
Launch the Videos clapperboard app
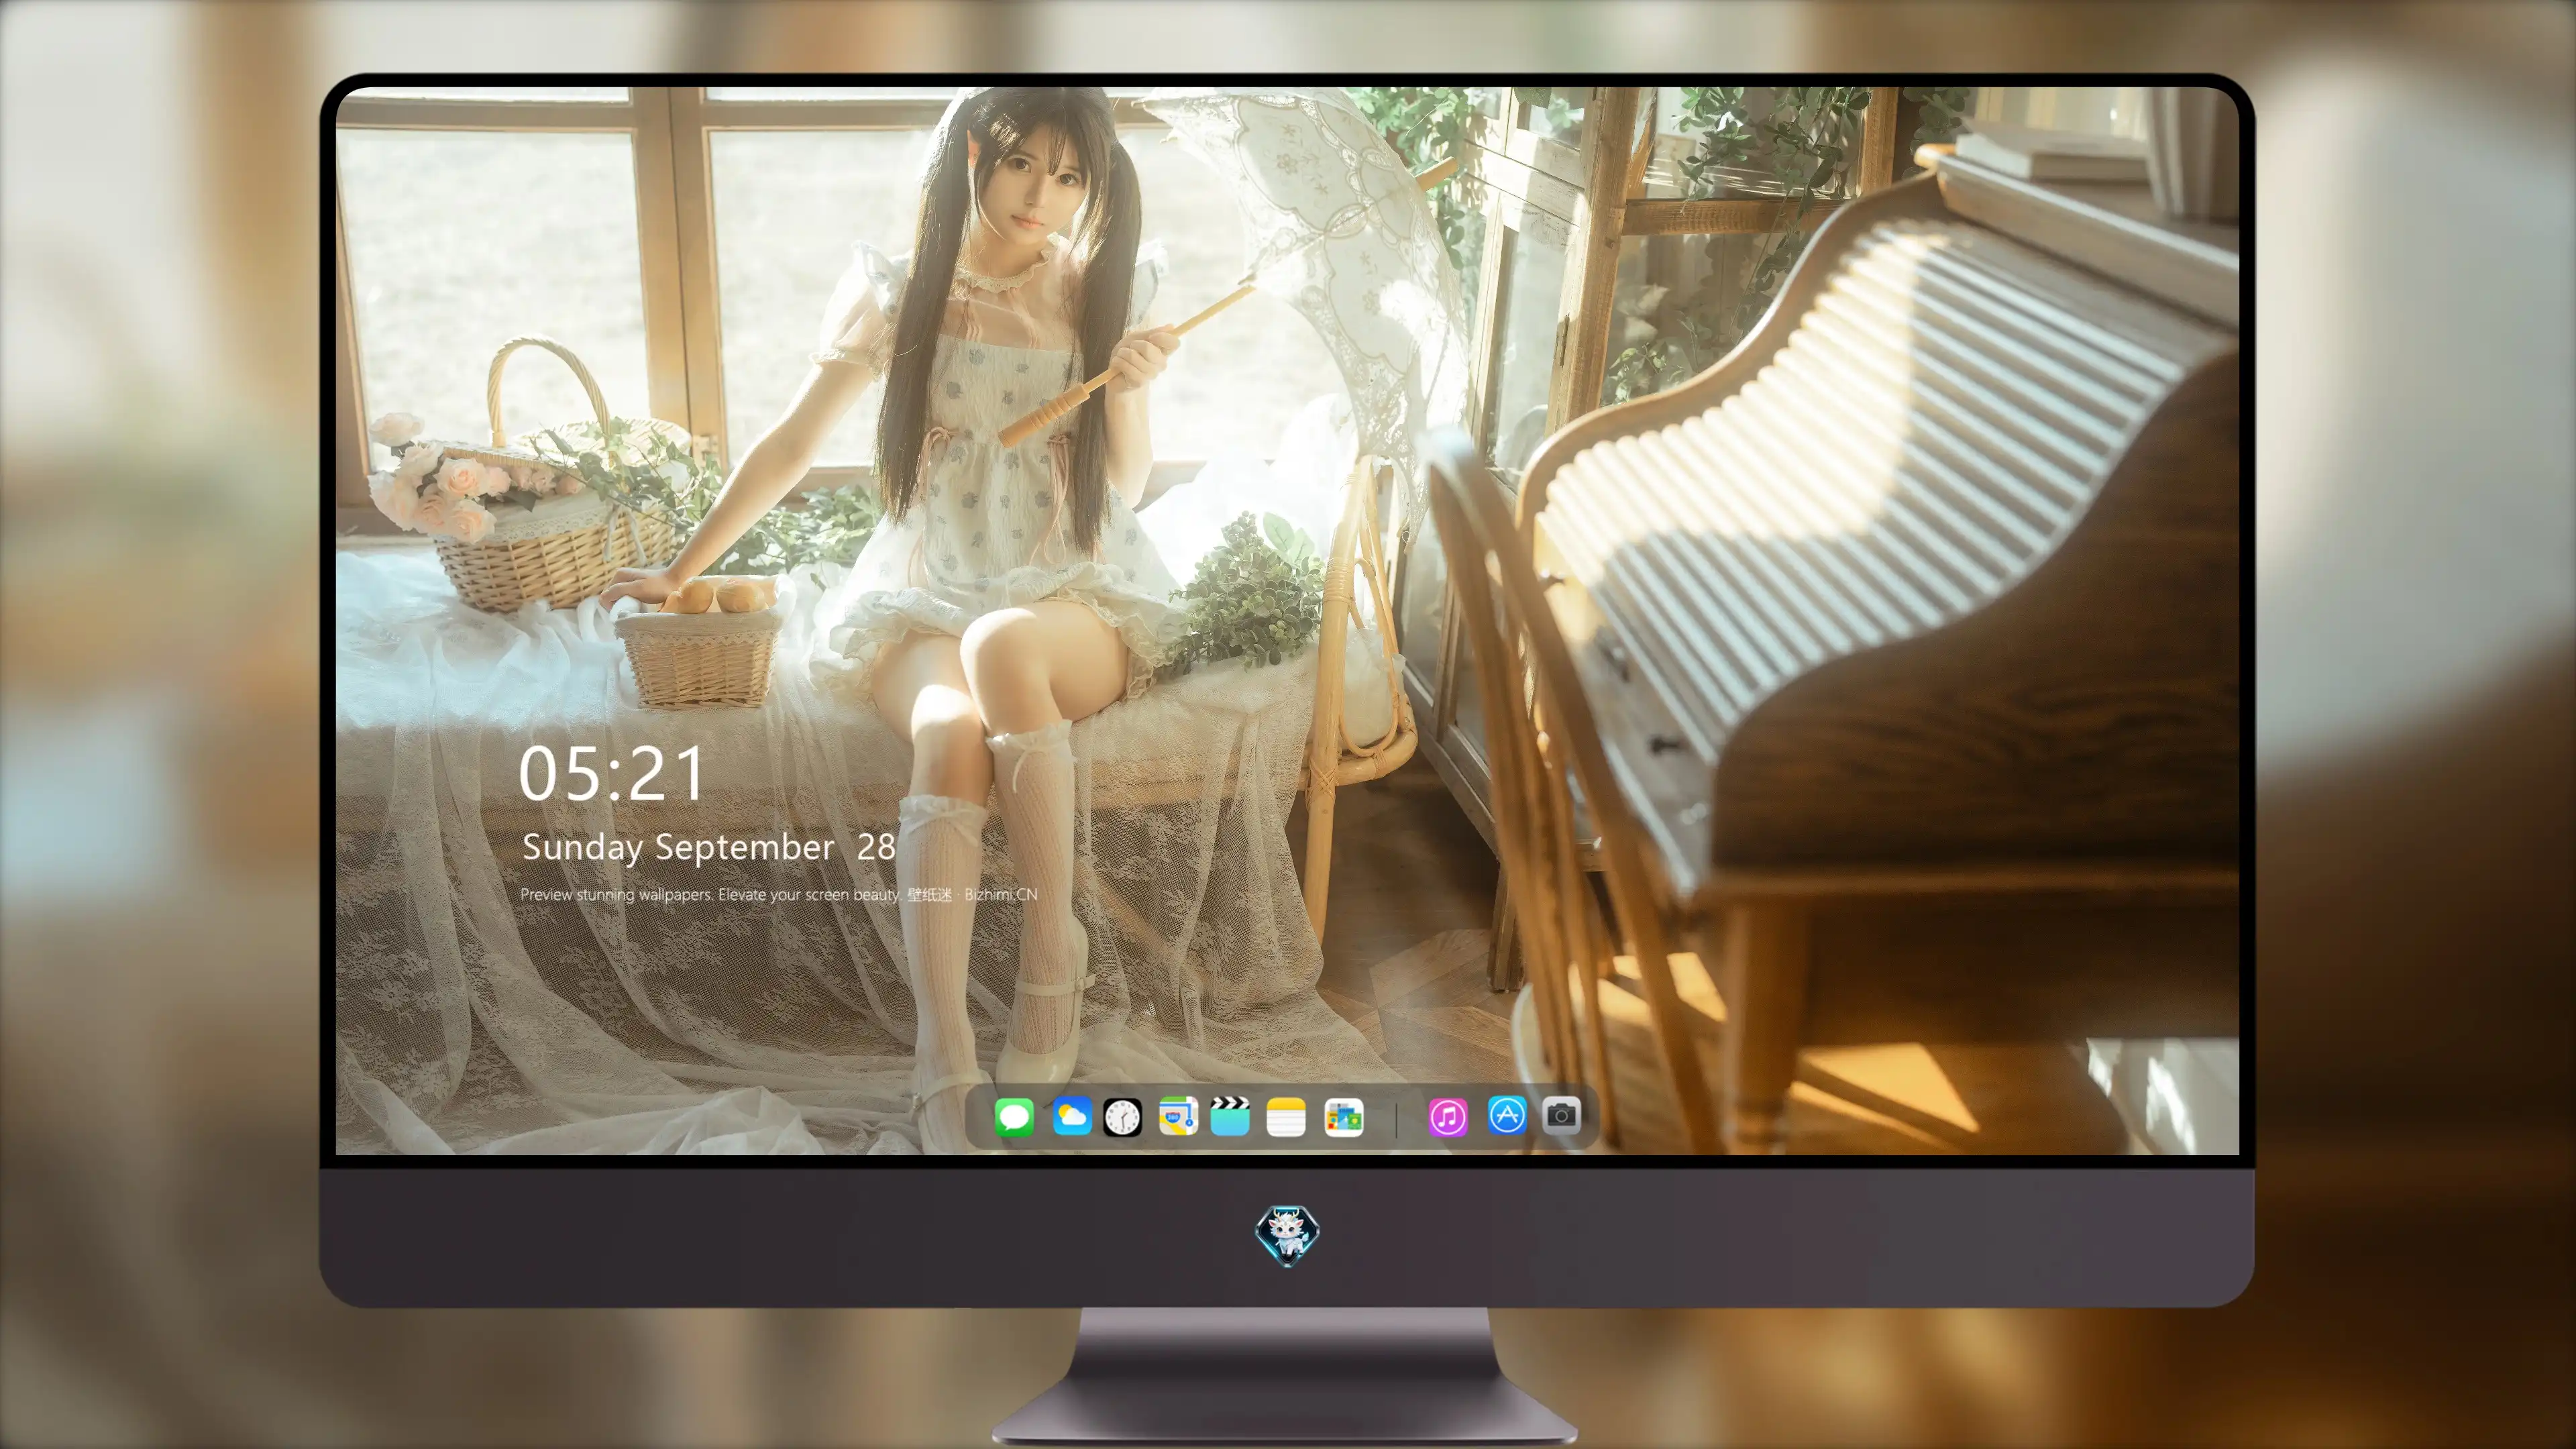click(x=1230, y=1116)
